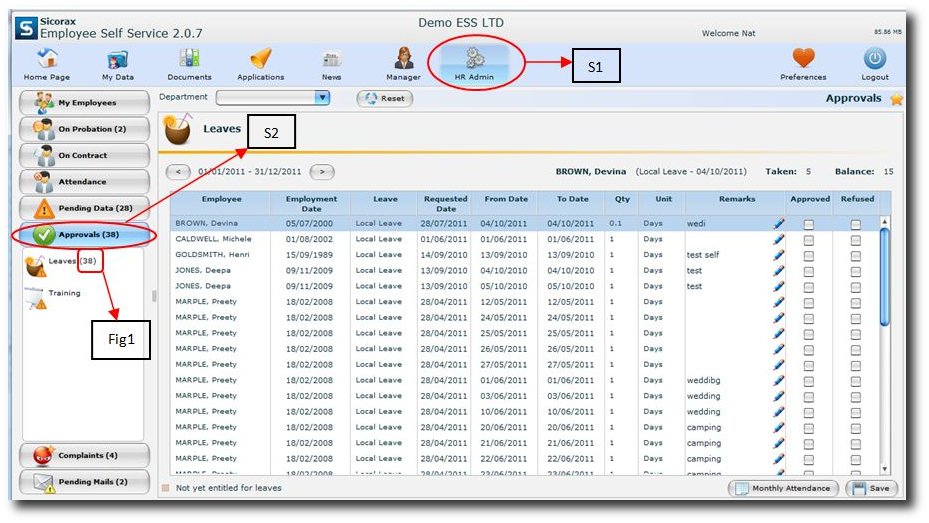Open the Department dropdown
The width and height of the screenshot is (929, 523).
[322, 98]
